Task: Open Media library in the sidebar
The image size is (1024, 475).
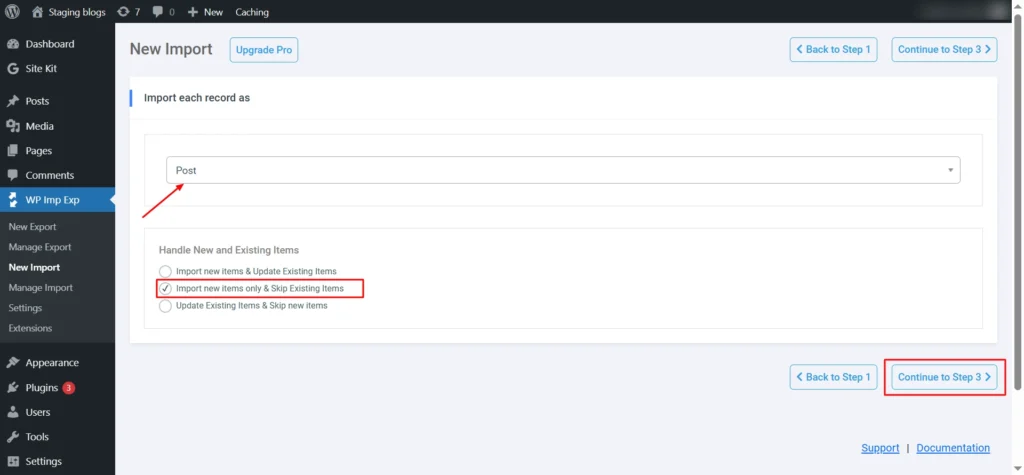Action: click(39, 126)
